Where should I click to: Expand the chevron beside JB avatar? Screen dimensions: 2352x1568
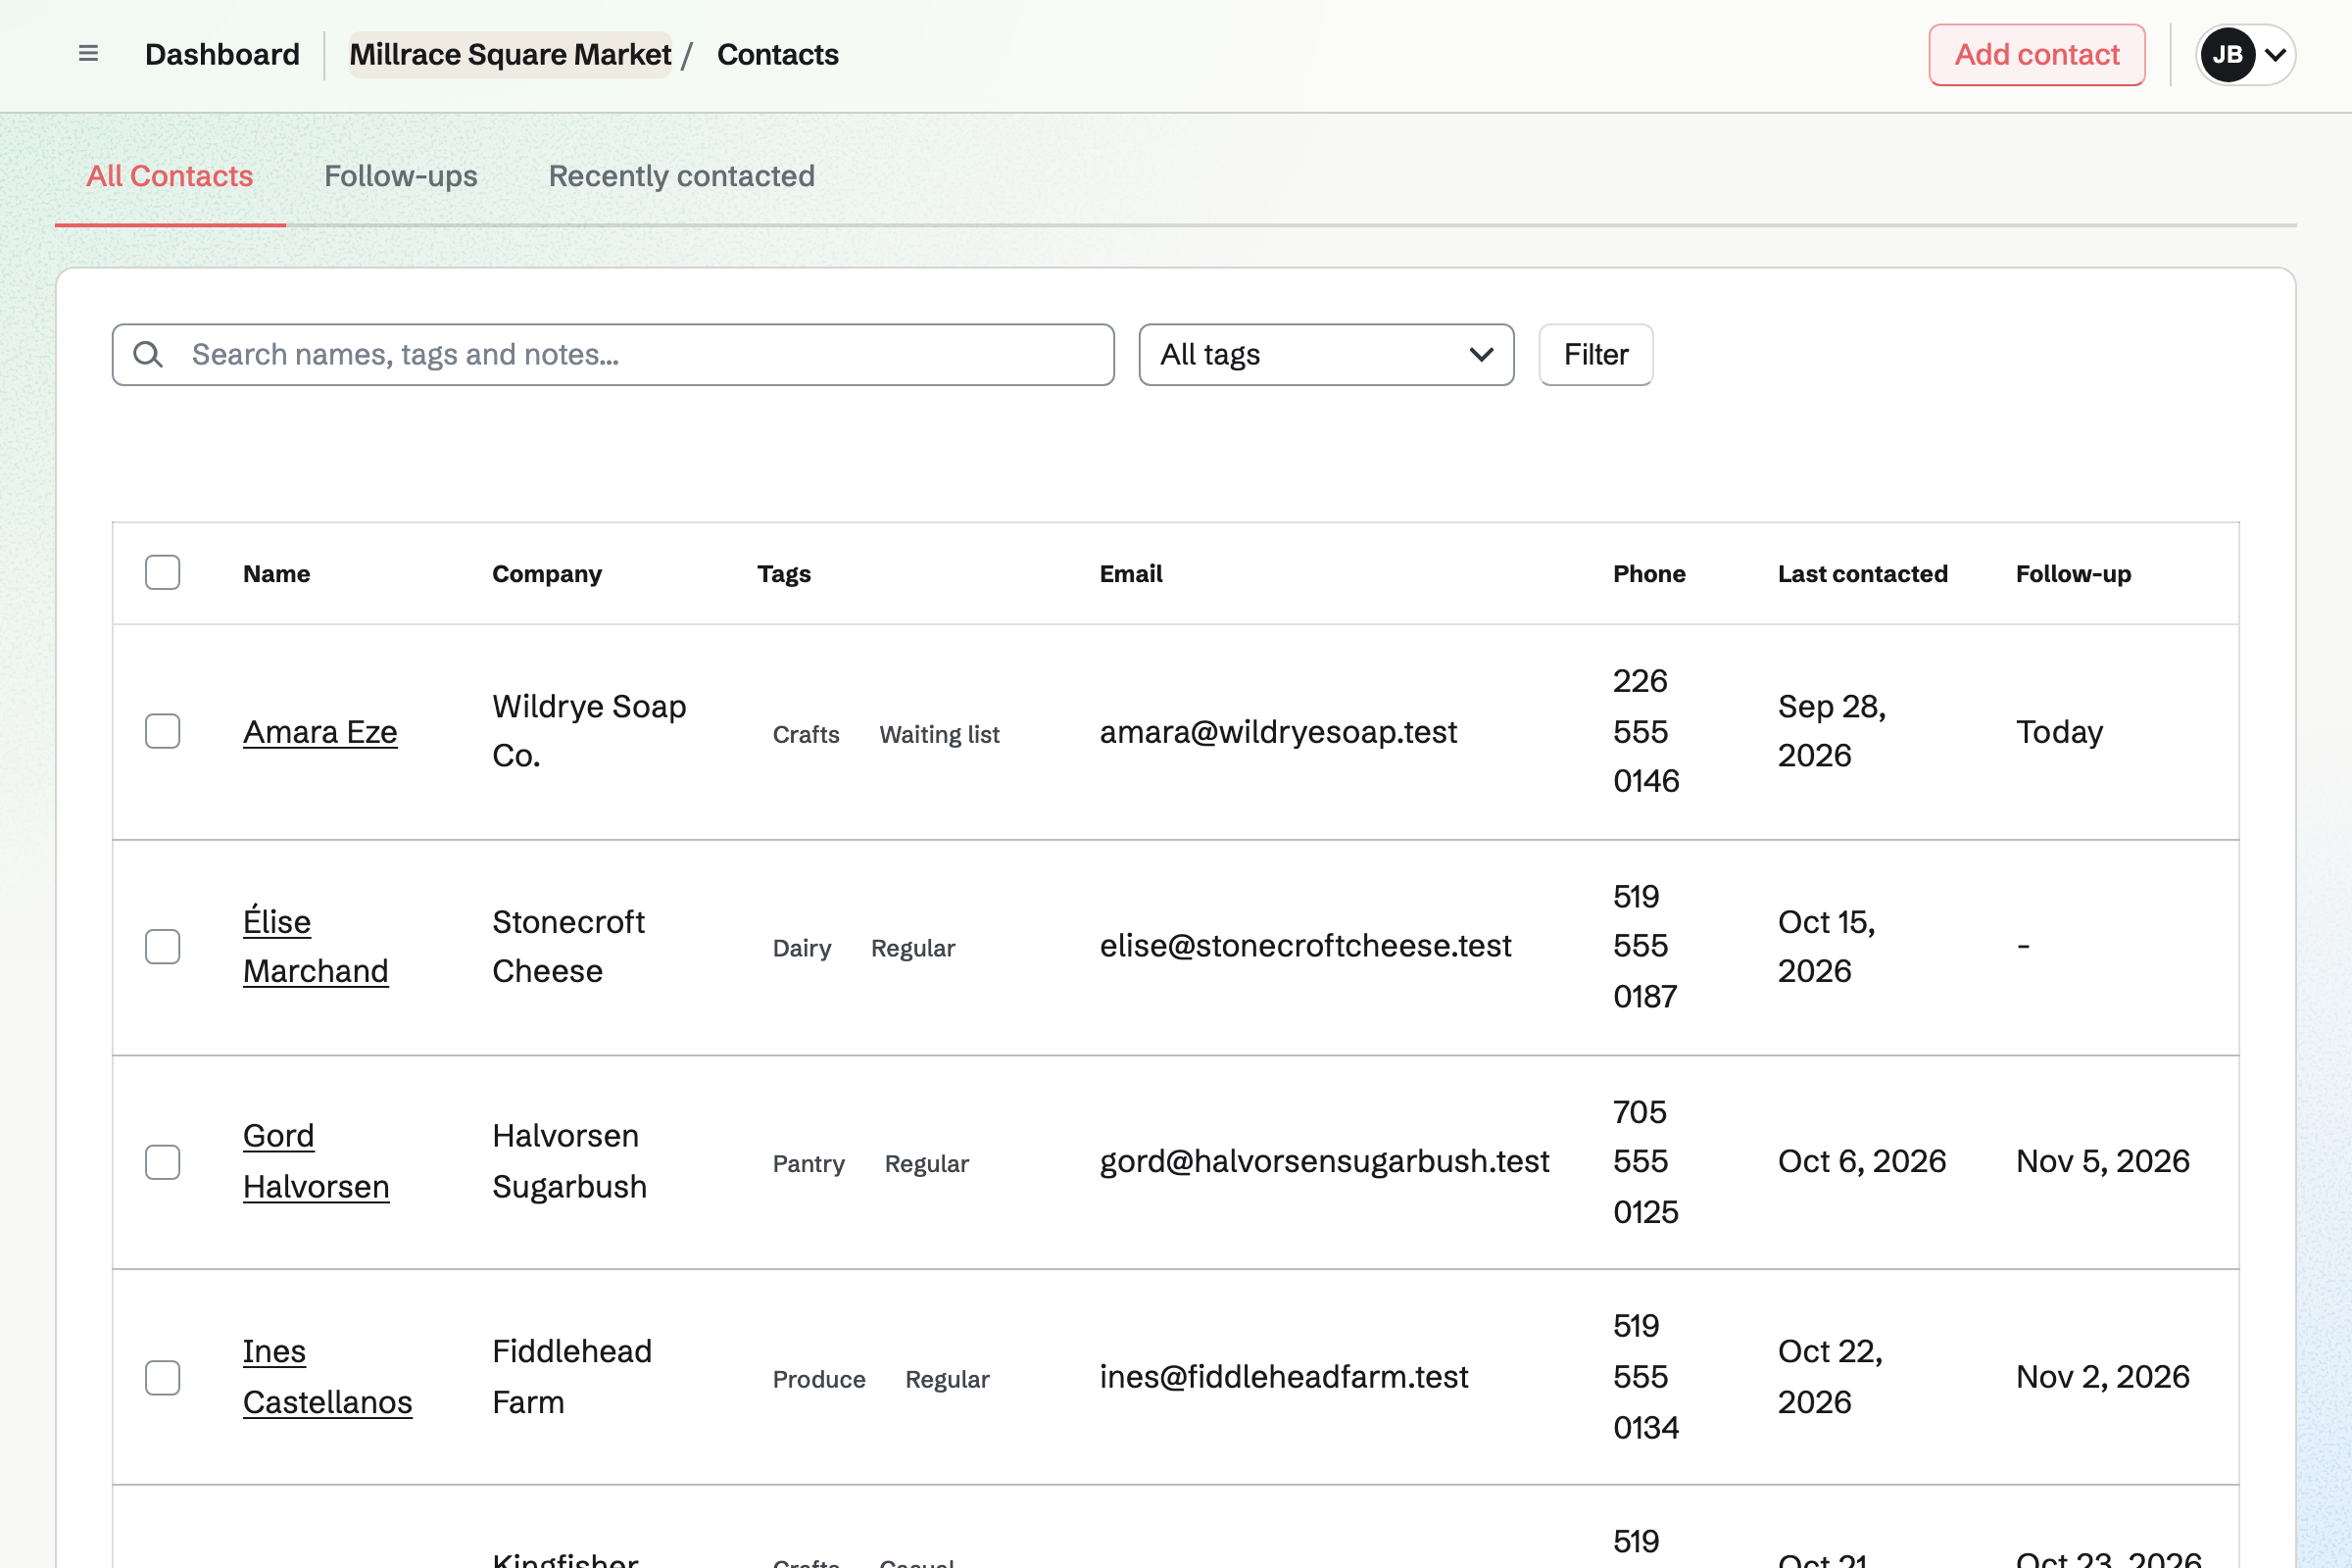[2275, 55]
